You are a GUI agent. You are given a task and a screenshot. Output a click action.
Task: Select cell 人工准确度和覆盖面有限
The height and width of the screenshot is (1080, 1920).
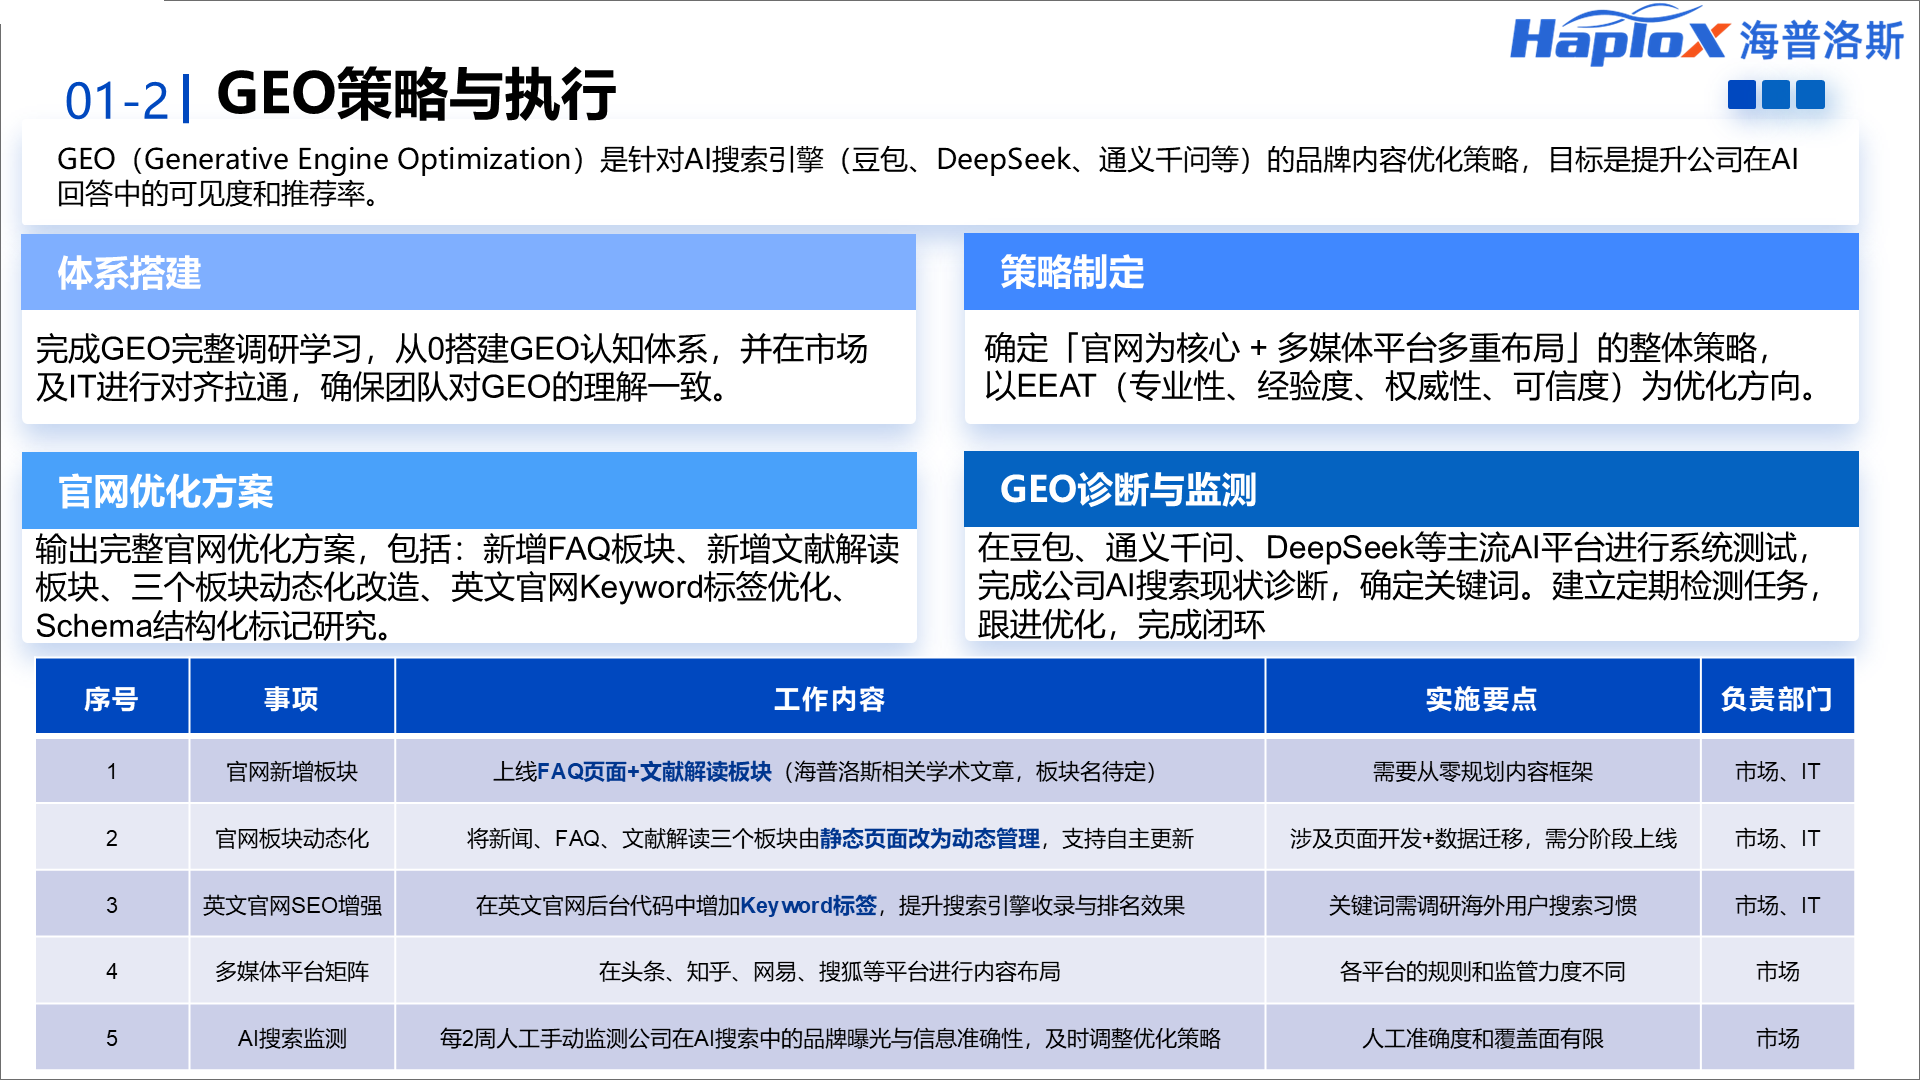pos(1482,1038)
